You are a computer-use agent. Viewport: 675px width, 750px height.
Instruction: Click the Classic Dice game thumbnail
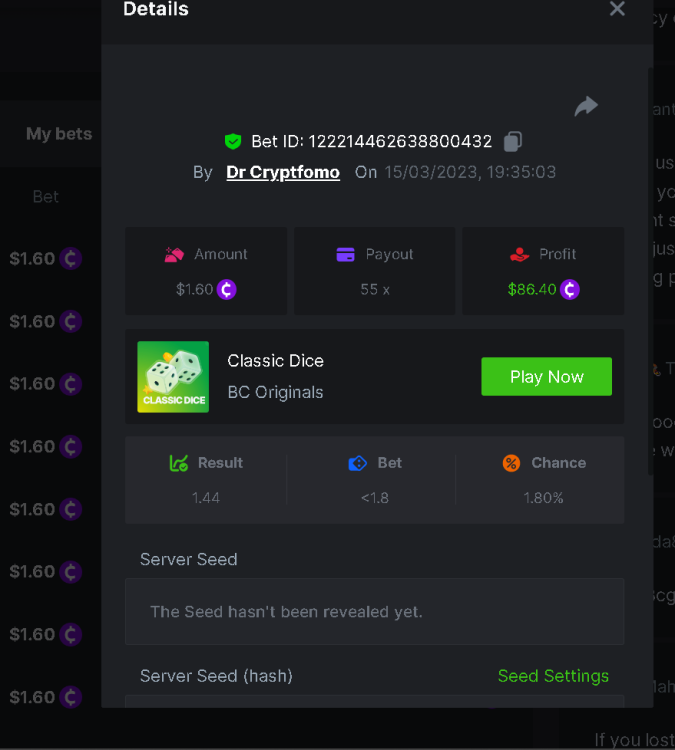point(173,377)
